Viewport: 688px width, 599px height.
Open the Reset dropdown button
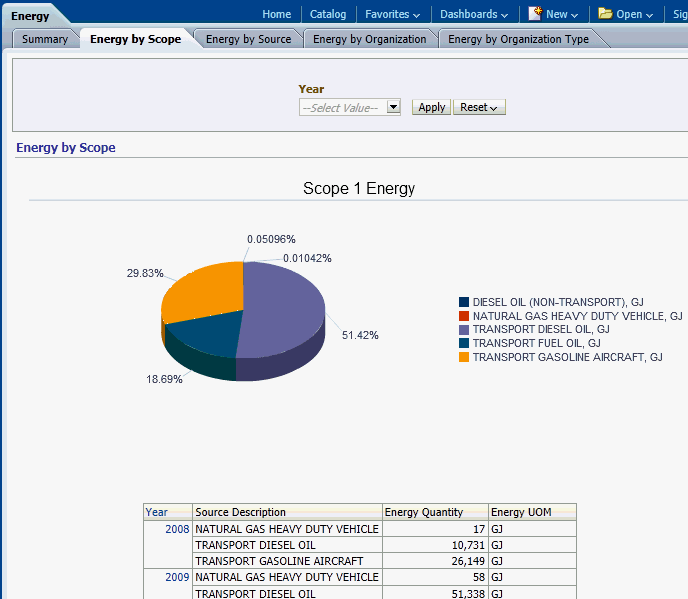coord(479,107)
